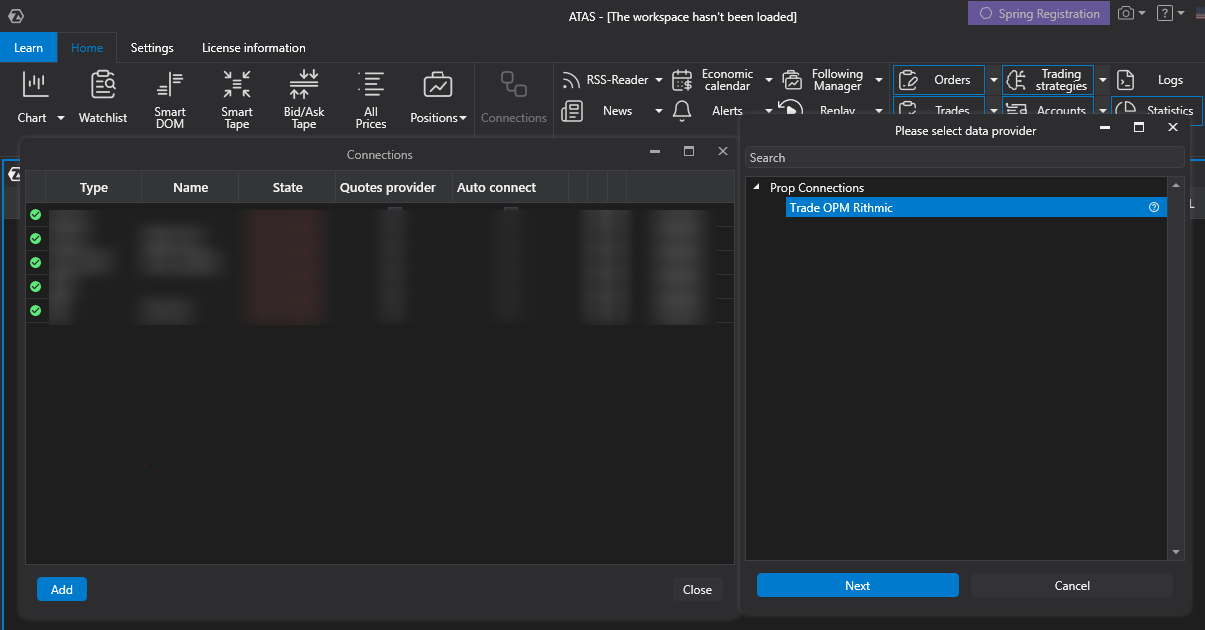Image resolution: width=1205 pixels, height=630 pixels.
Task: Click Add in the Connections window
Action: pyautogui.click(x=61, y=589)
